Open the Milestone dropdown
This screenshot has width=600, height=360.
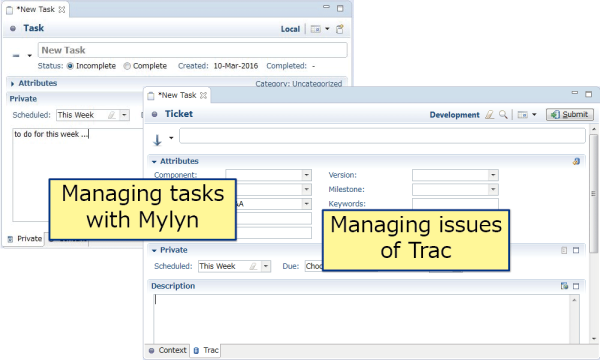(493, 189)
